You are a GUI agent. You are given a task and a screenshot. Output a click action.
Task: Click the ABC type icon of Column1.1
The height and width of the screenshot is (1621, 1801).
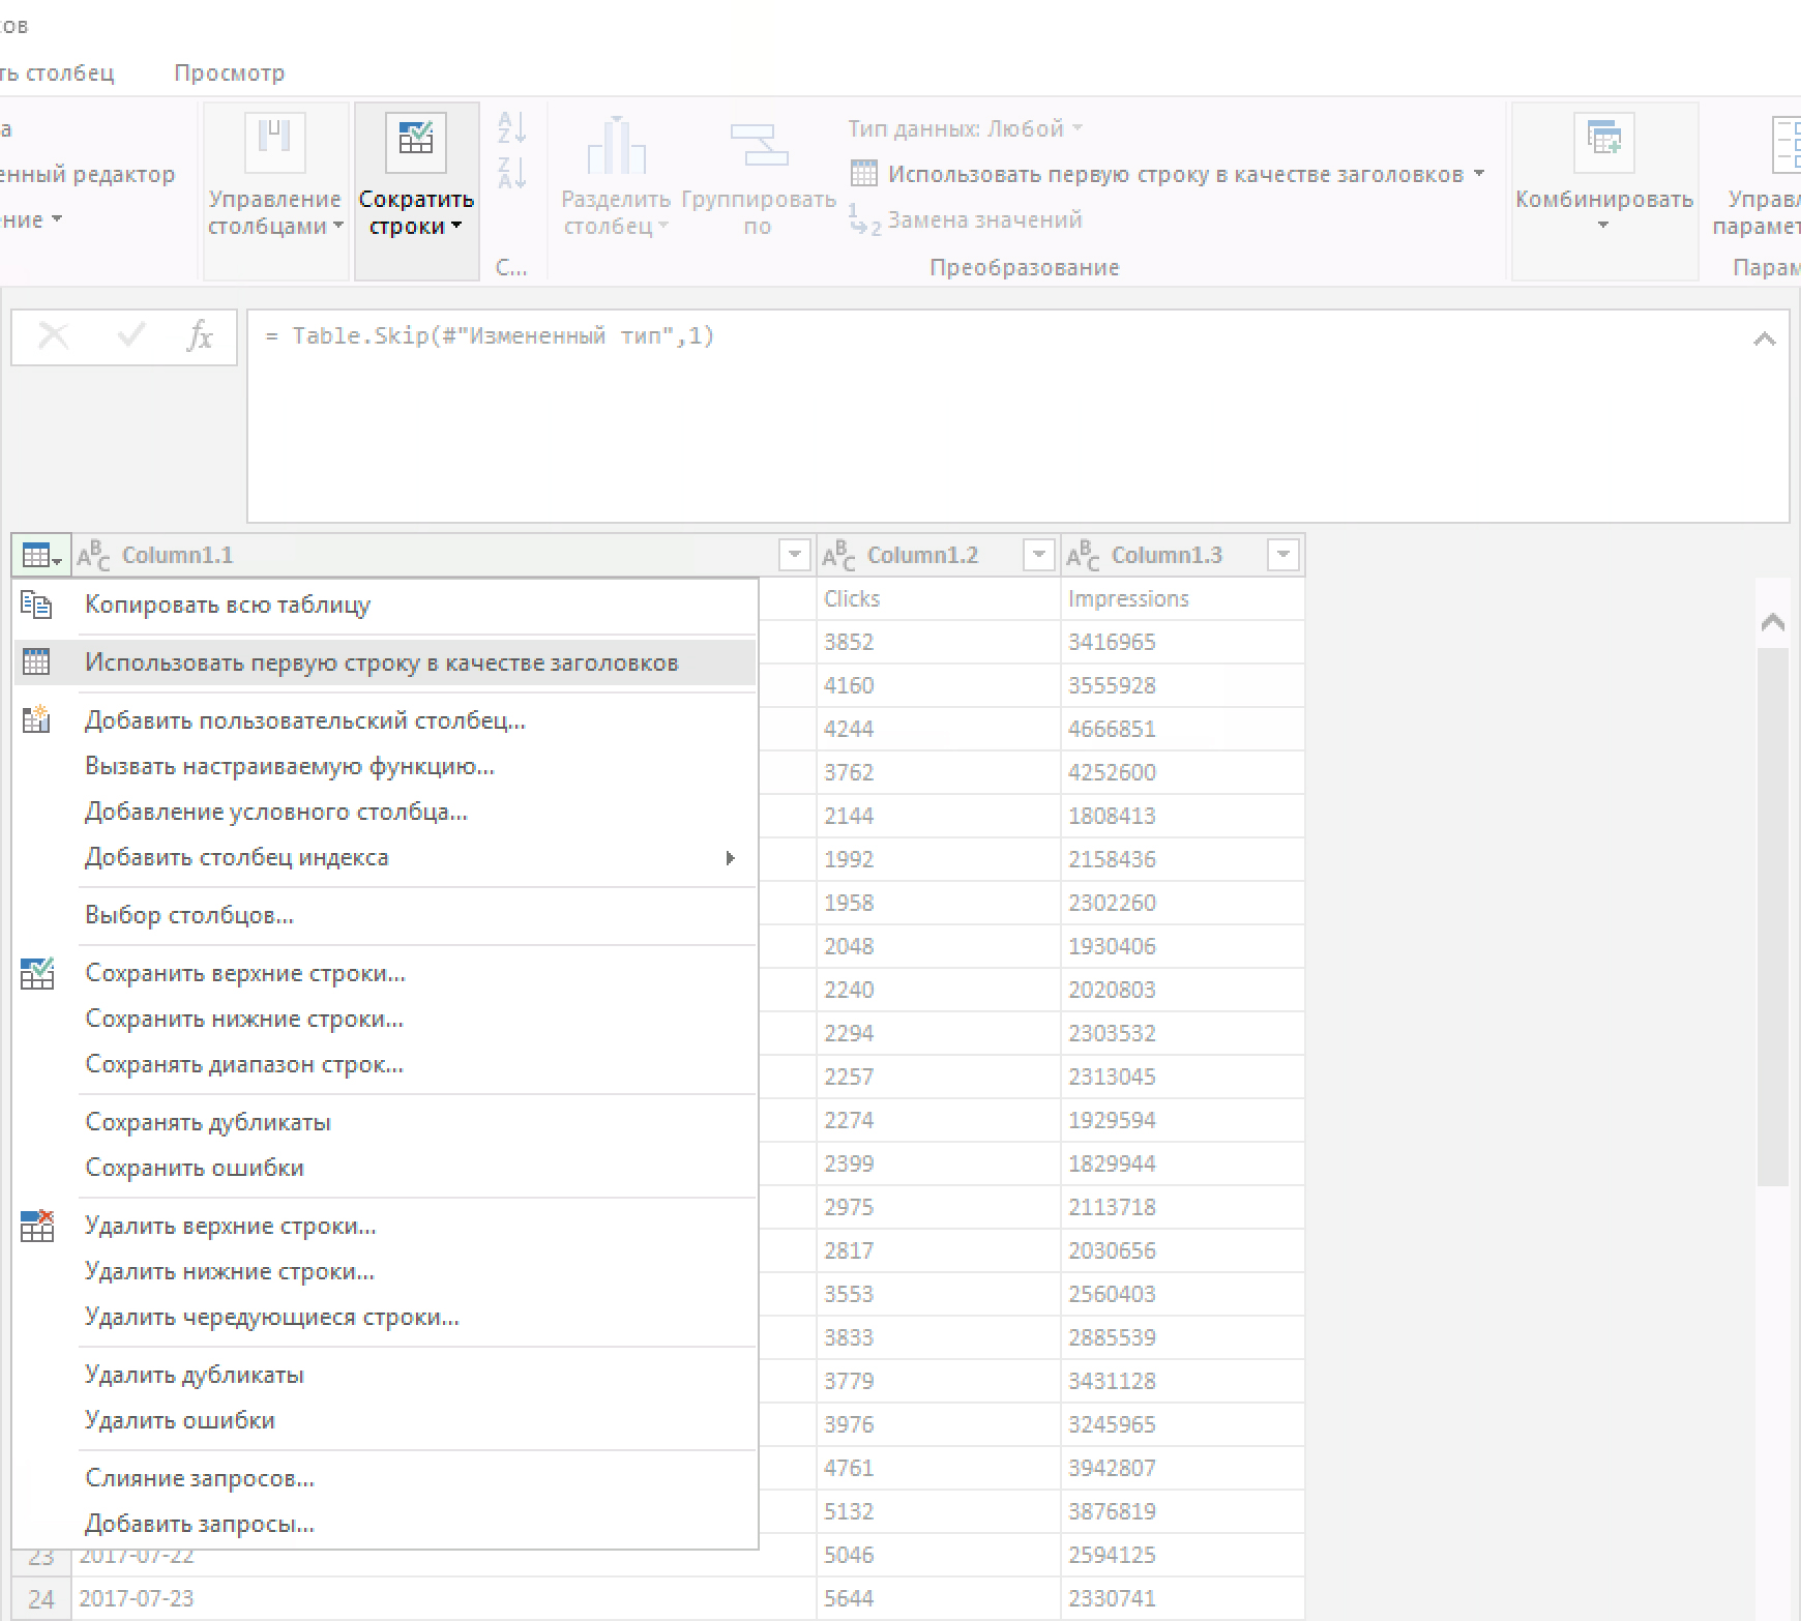(93, 555)
